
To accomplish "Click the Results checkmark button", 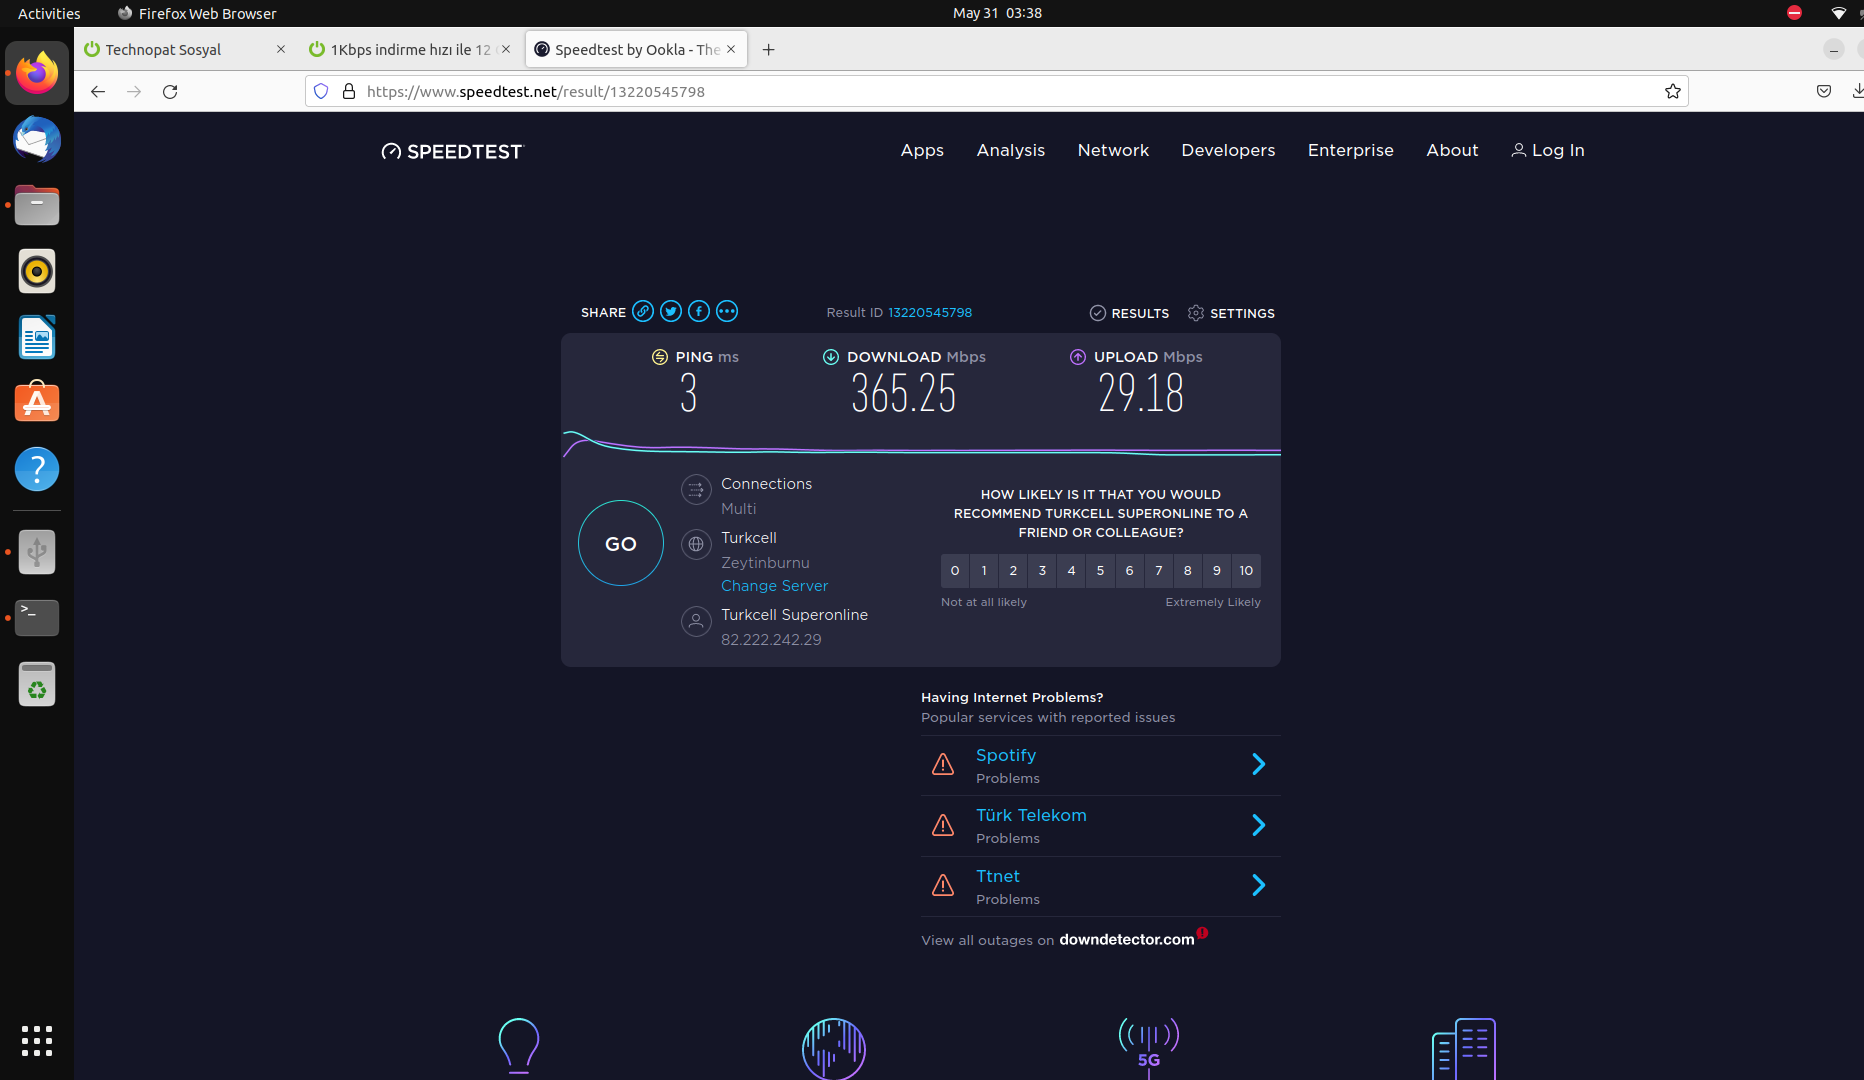I will click(1129, 313).
